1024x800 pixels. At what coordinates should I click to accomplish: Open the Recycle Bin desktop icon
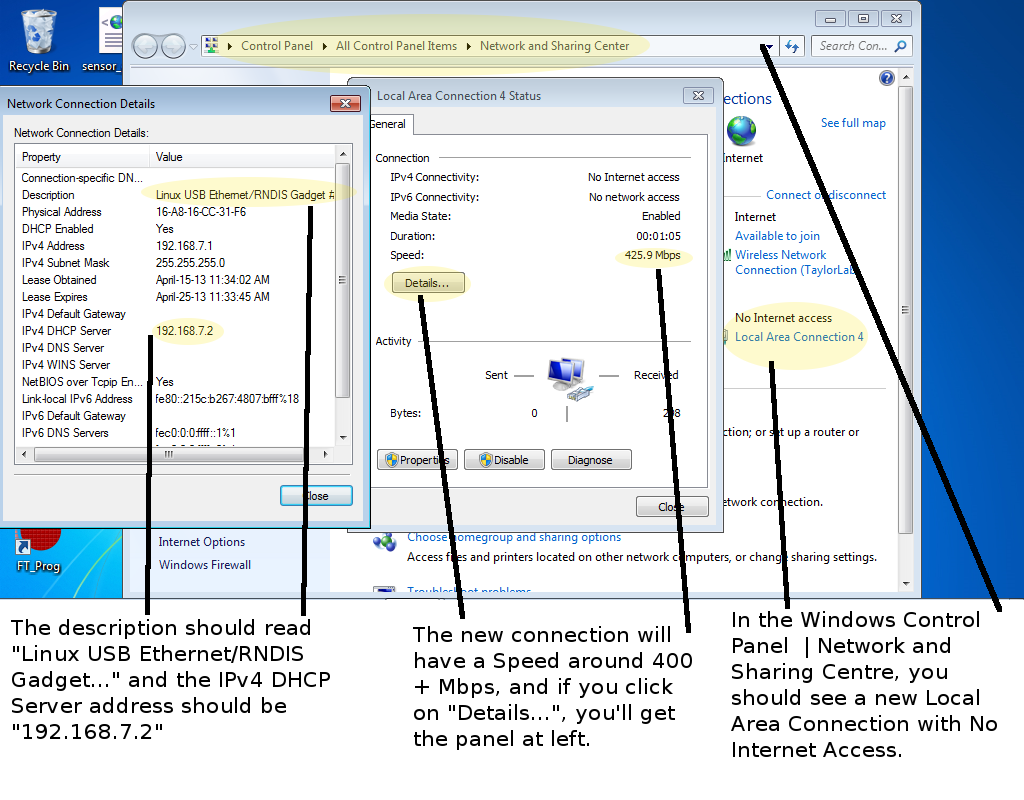pyautogui.click(x=39, y=40)
